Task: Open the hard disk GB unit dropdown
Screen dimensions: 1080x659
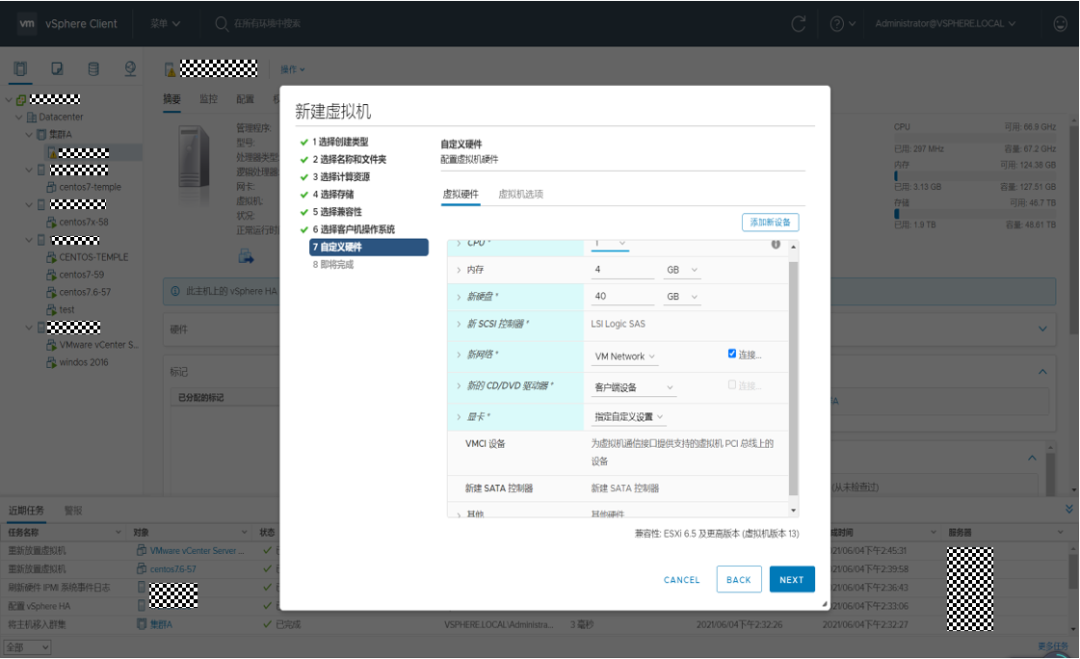Action: tap(681, 297)
